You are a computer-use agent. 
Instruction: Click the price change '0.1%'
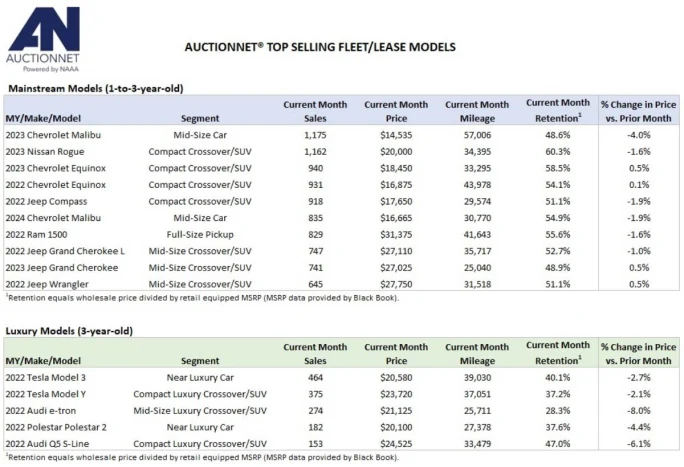[x=639, y=185]
